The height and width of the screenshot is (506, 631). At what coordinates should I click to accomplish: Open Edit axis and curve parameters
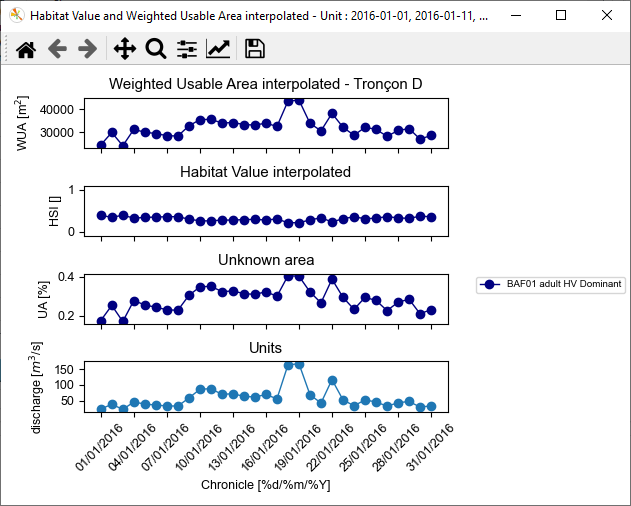(x=218, y=48)
